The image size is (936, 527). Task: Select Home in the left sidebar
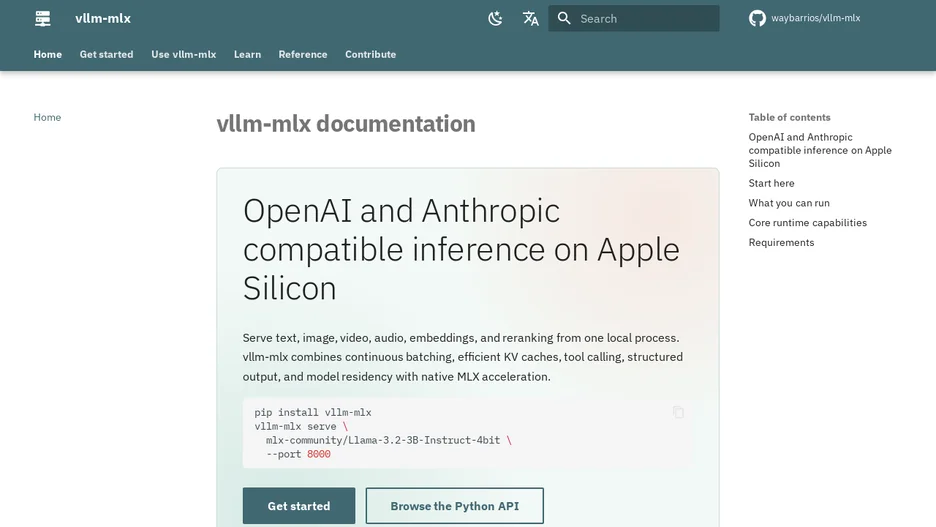47,117
